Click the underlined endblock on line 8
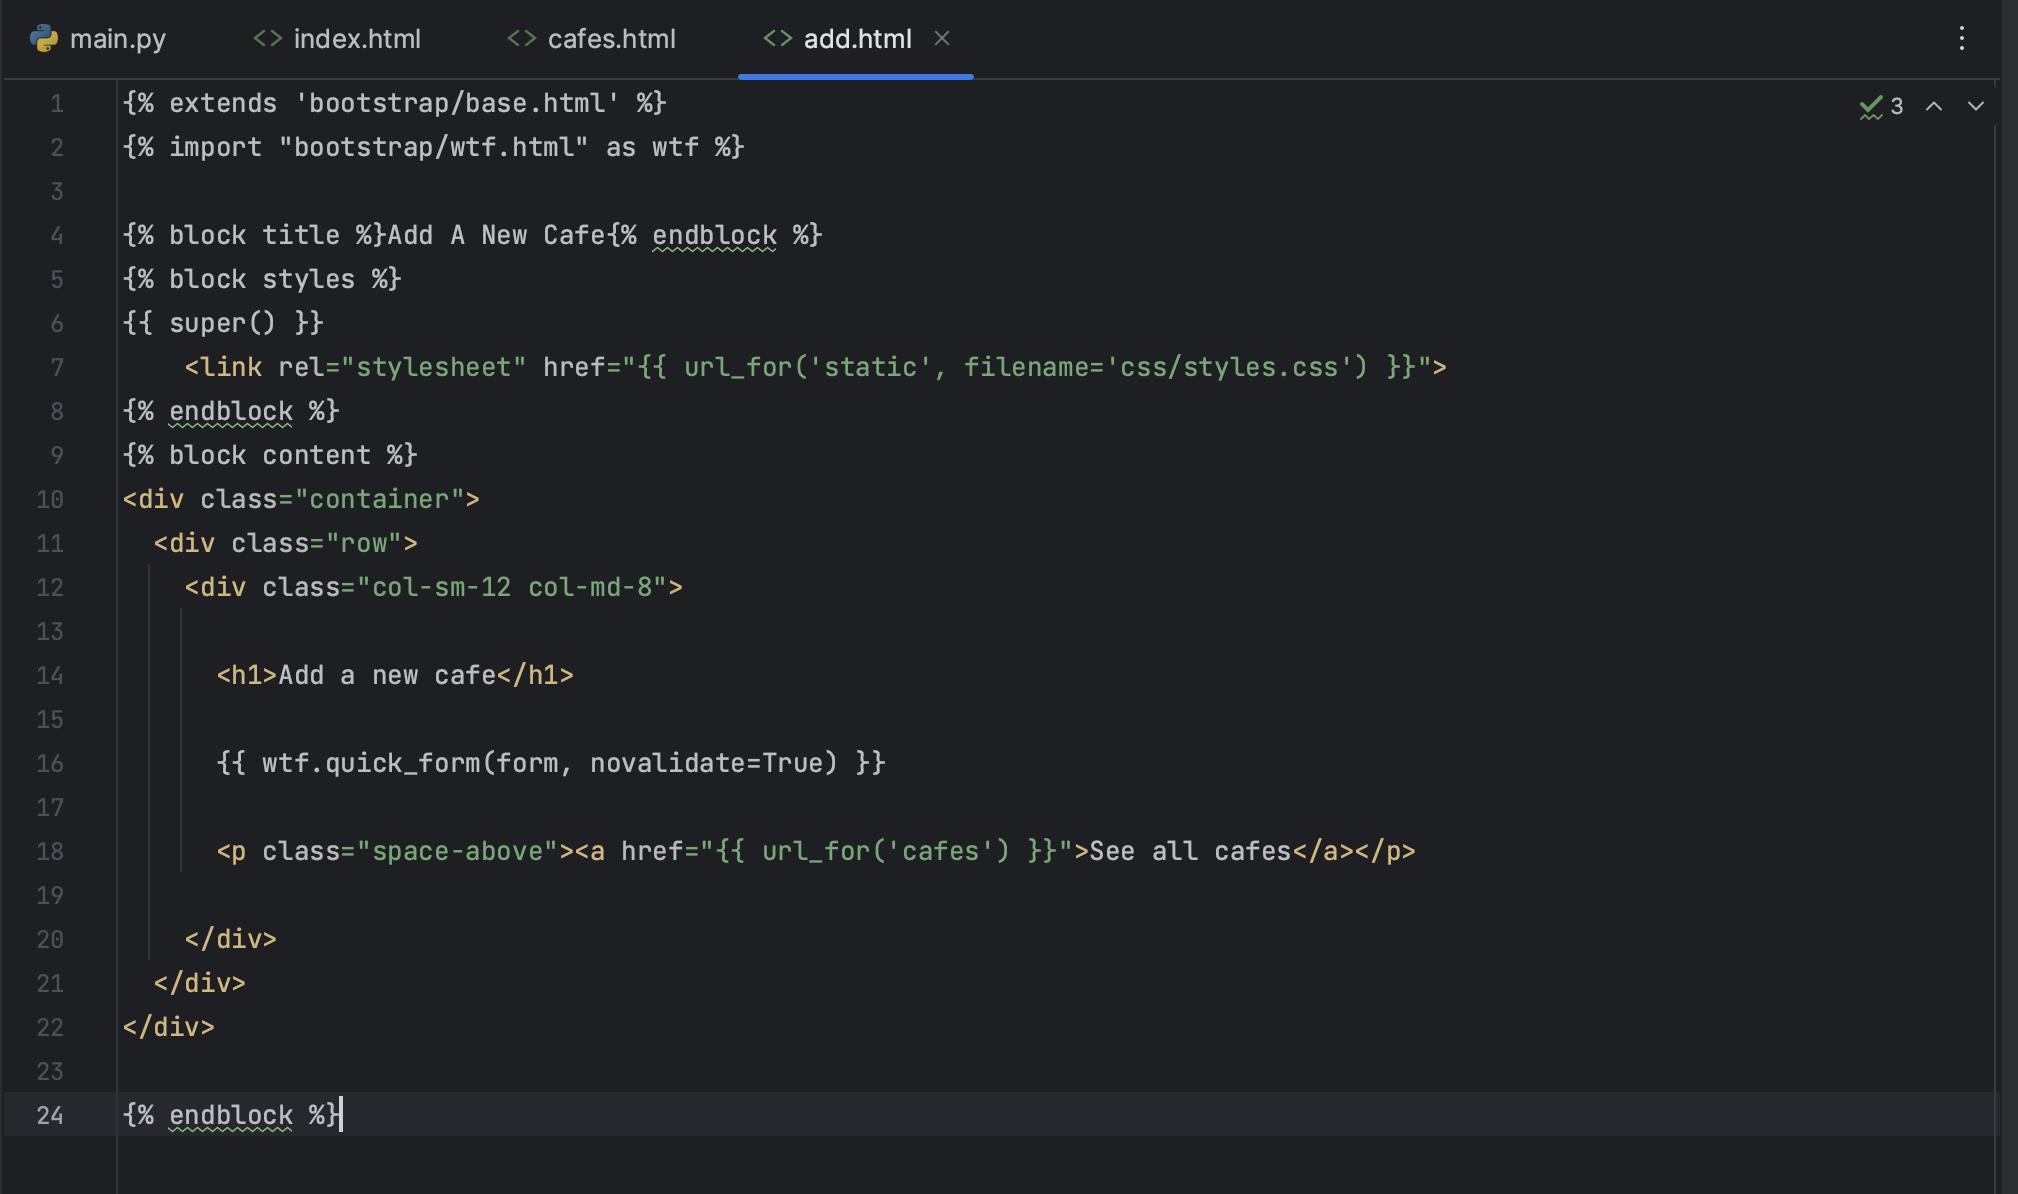 click(x=231, y=411)
